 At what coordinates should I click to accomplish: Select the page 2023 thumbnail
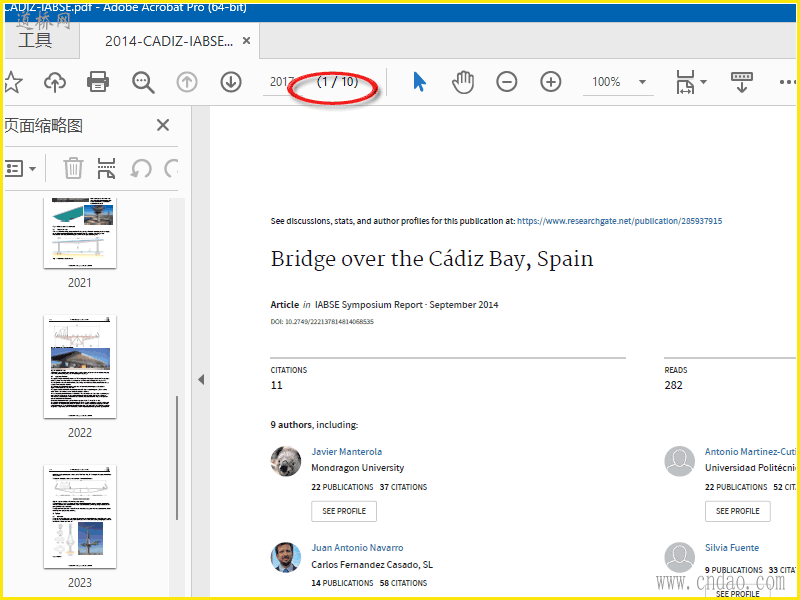tap(80, 516)
